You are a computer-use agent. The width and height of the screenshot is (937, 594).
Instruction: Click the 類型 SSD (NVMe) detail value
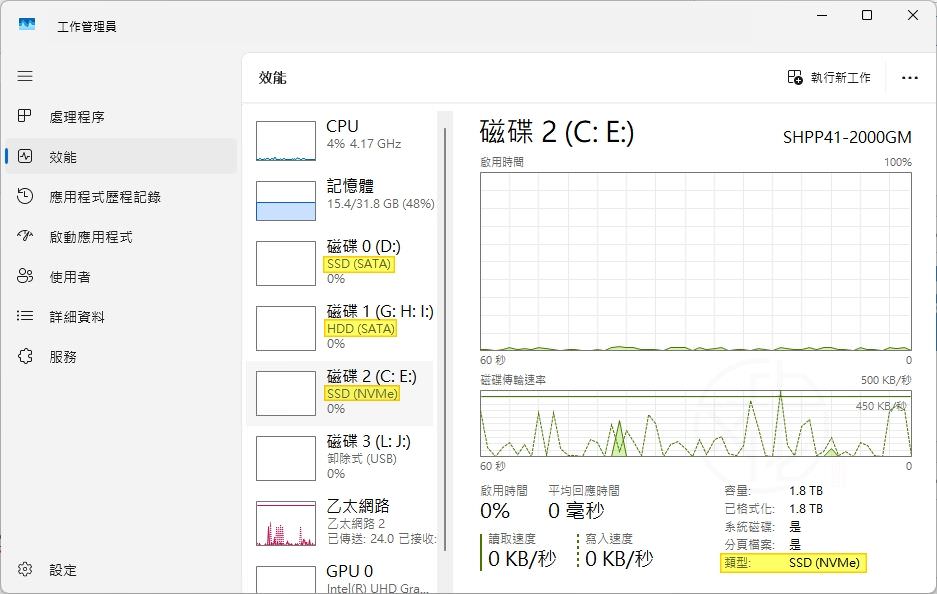824,562
